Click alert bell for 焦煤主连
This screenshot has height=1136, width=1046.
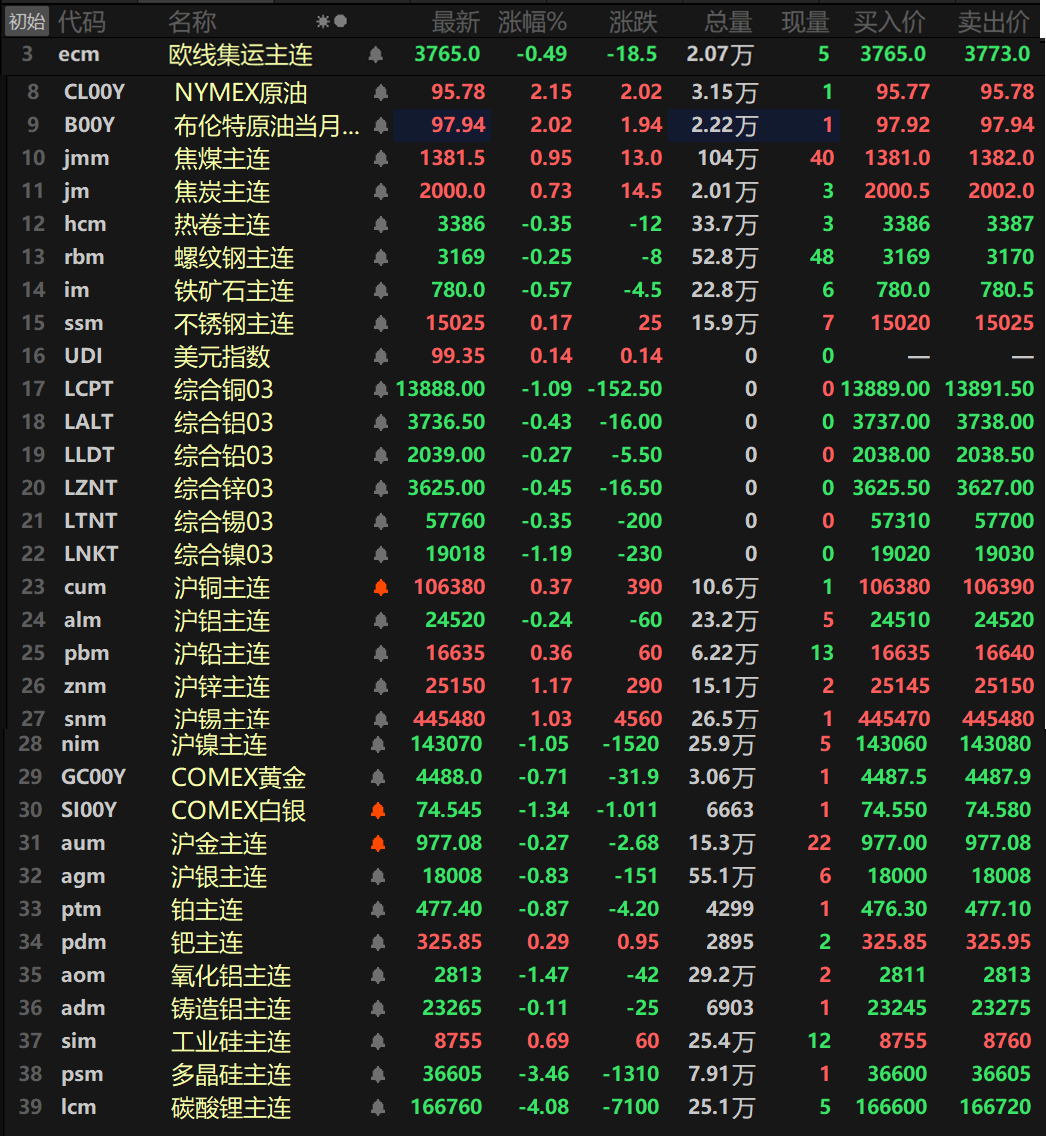(x=381, y=158)
